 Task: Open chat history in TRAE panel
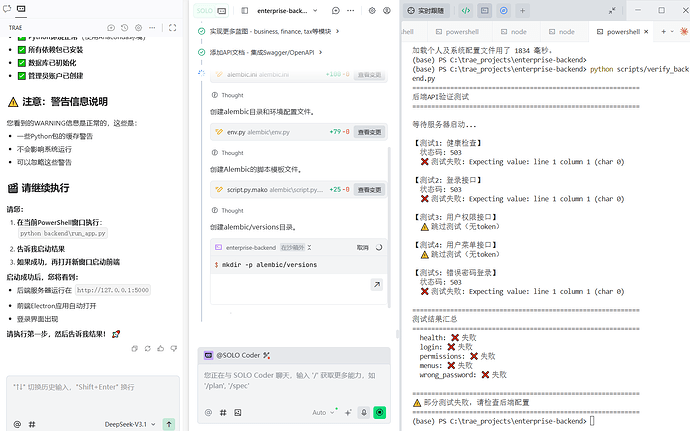tap(125, 28)
